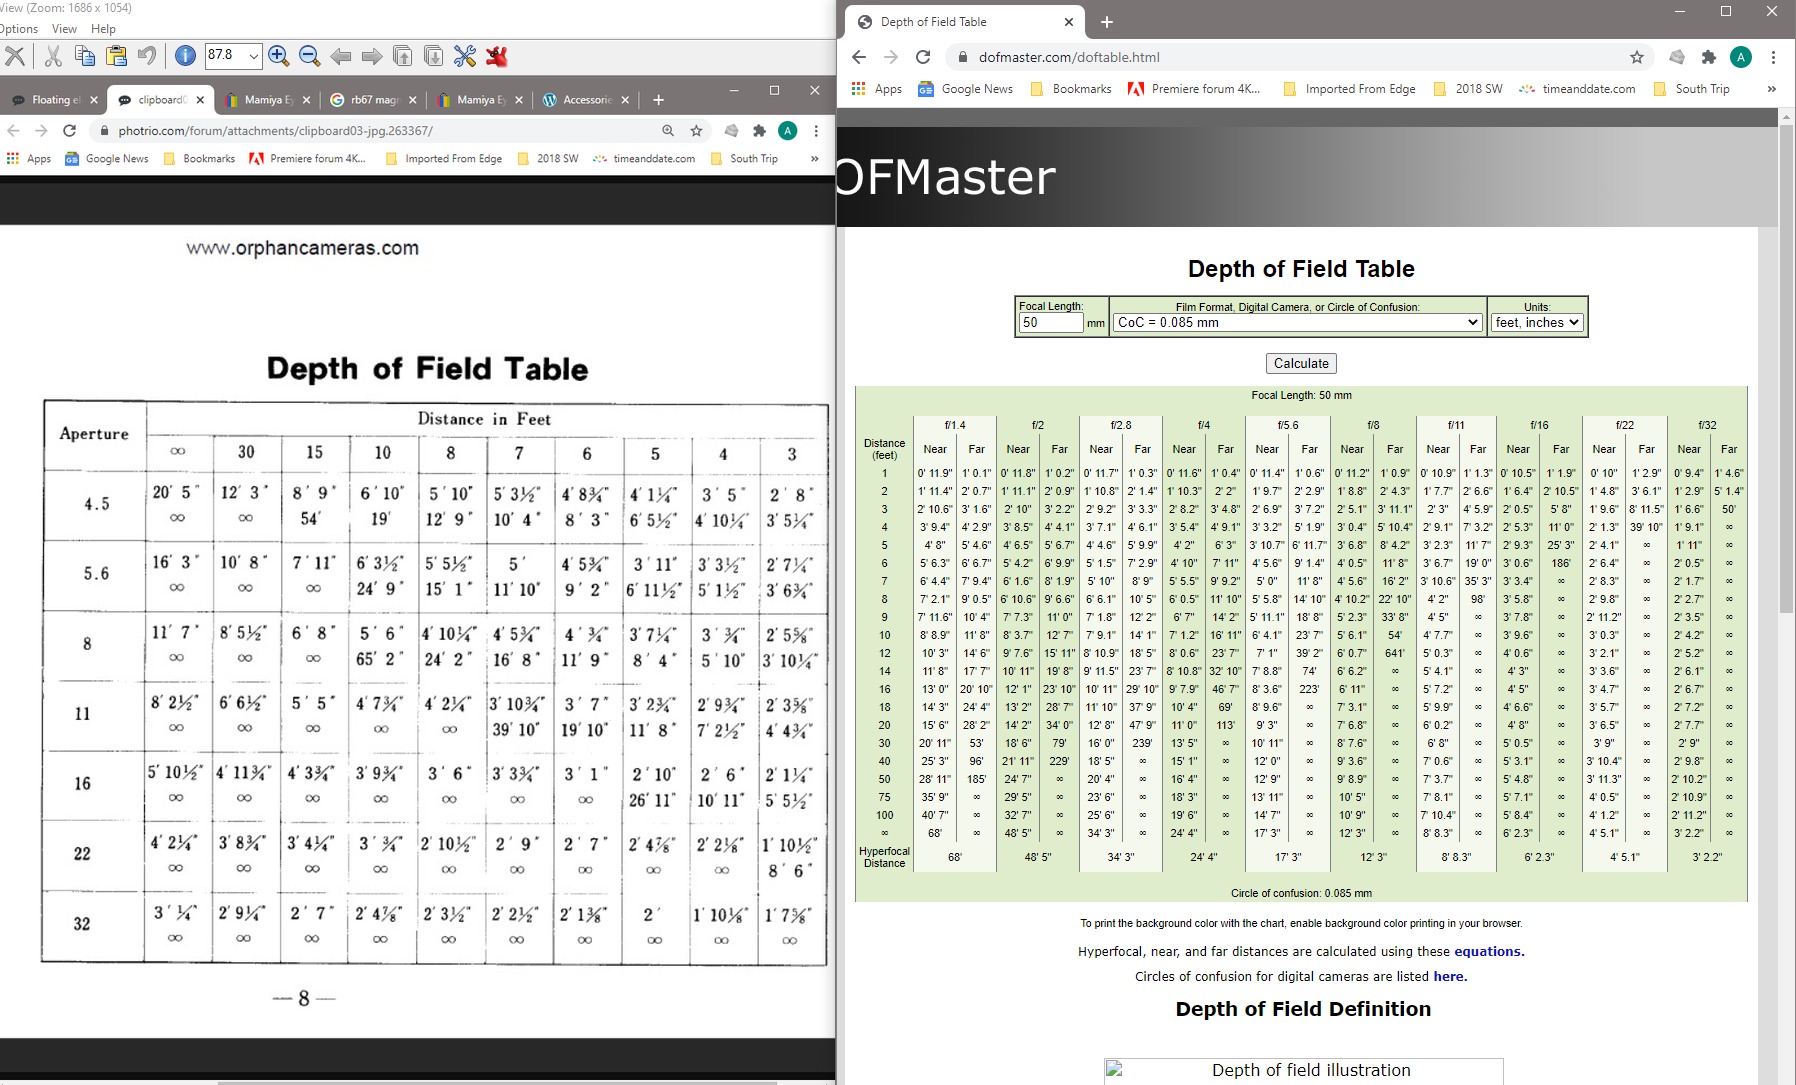Open the IrfanView Help menu
Screen dimensions: 1796x1085
coord(103,29)
